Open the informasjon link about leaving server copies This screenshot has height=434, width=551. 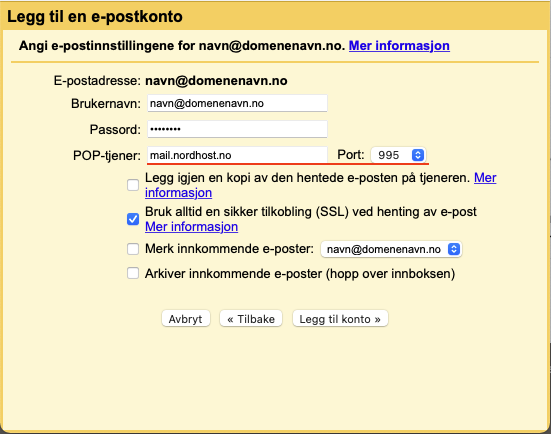click(179, 193)
